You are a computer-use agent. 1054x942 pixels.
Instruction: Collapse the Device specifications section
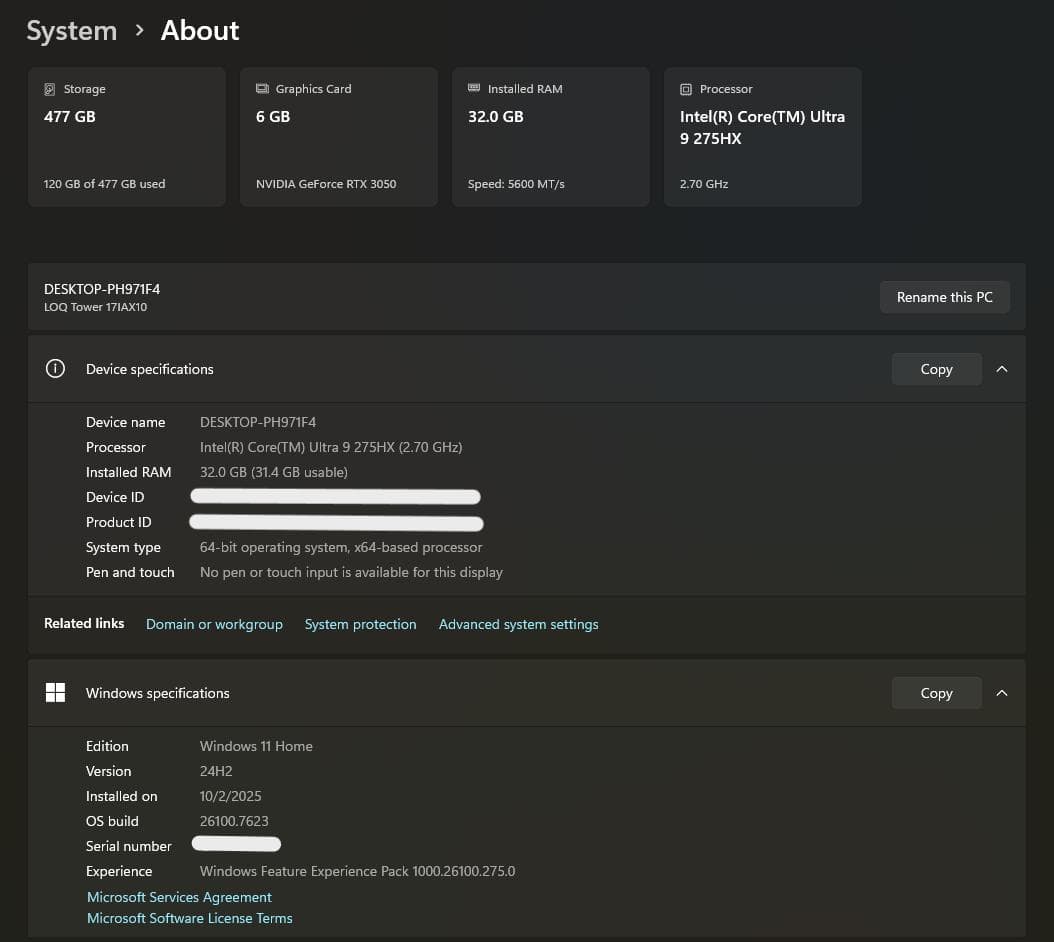coord(1002,369)
